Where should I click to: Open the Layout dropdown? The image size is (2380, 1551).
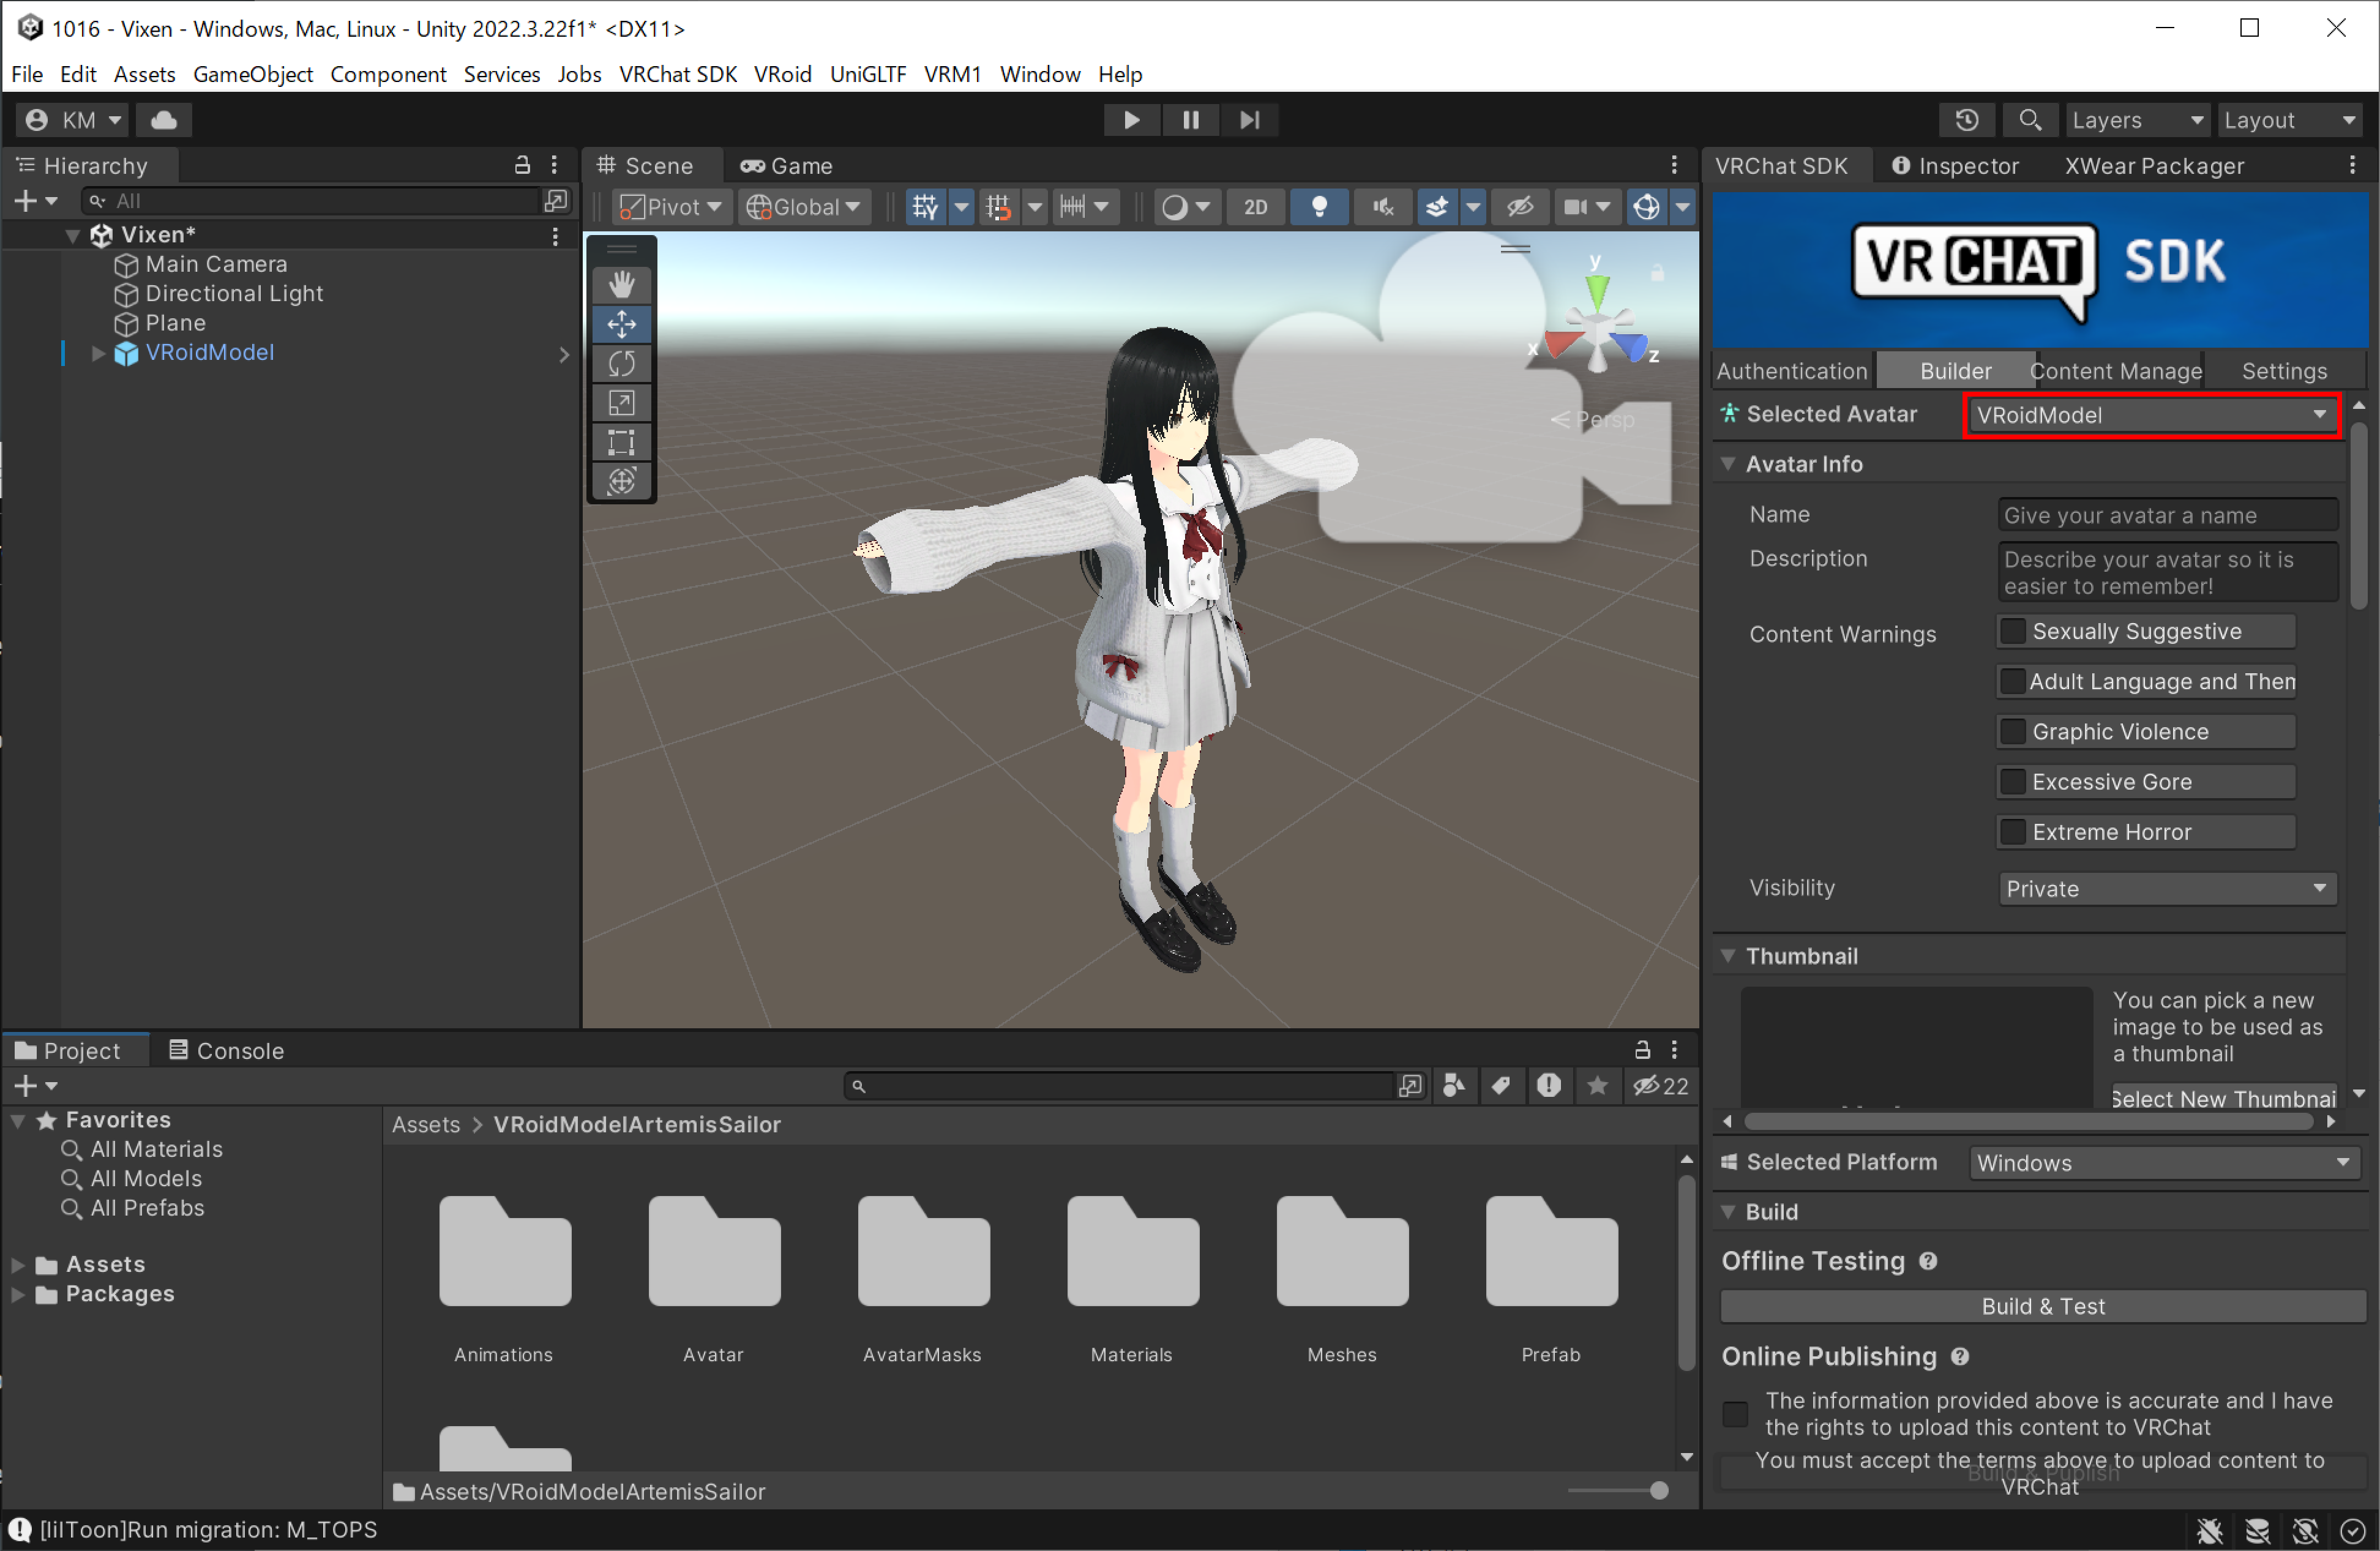2291,120
